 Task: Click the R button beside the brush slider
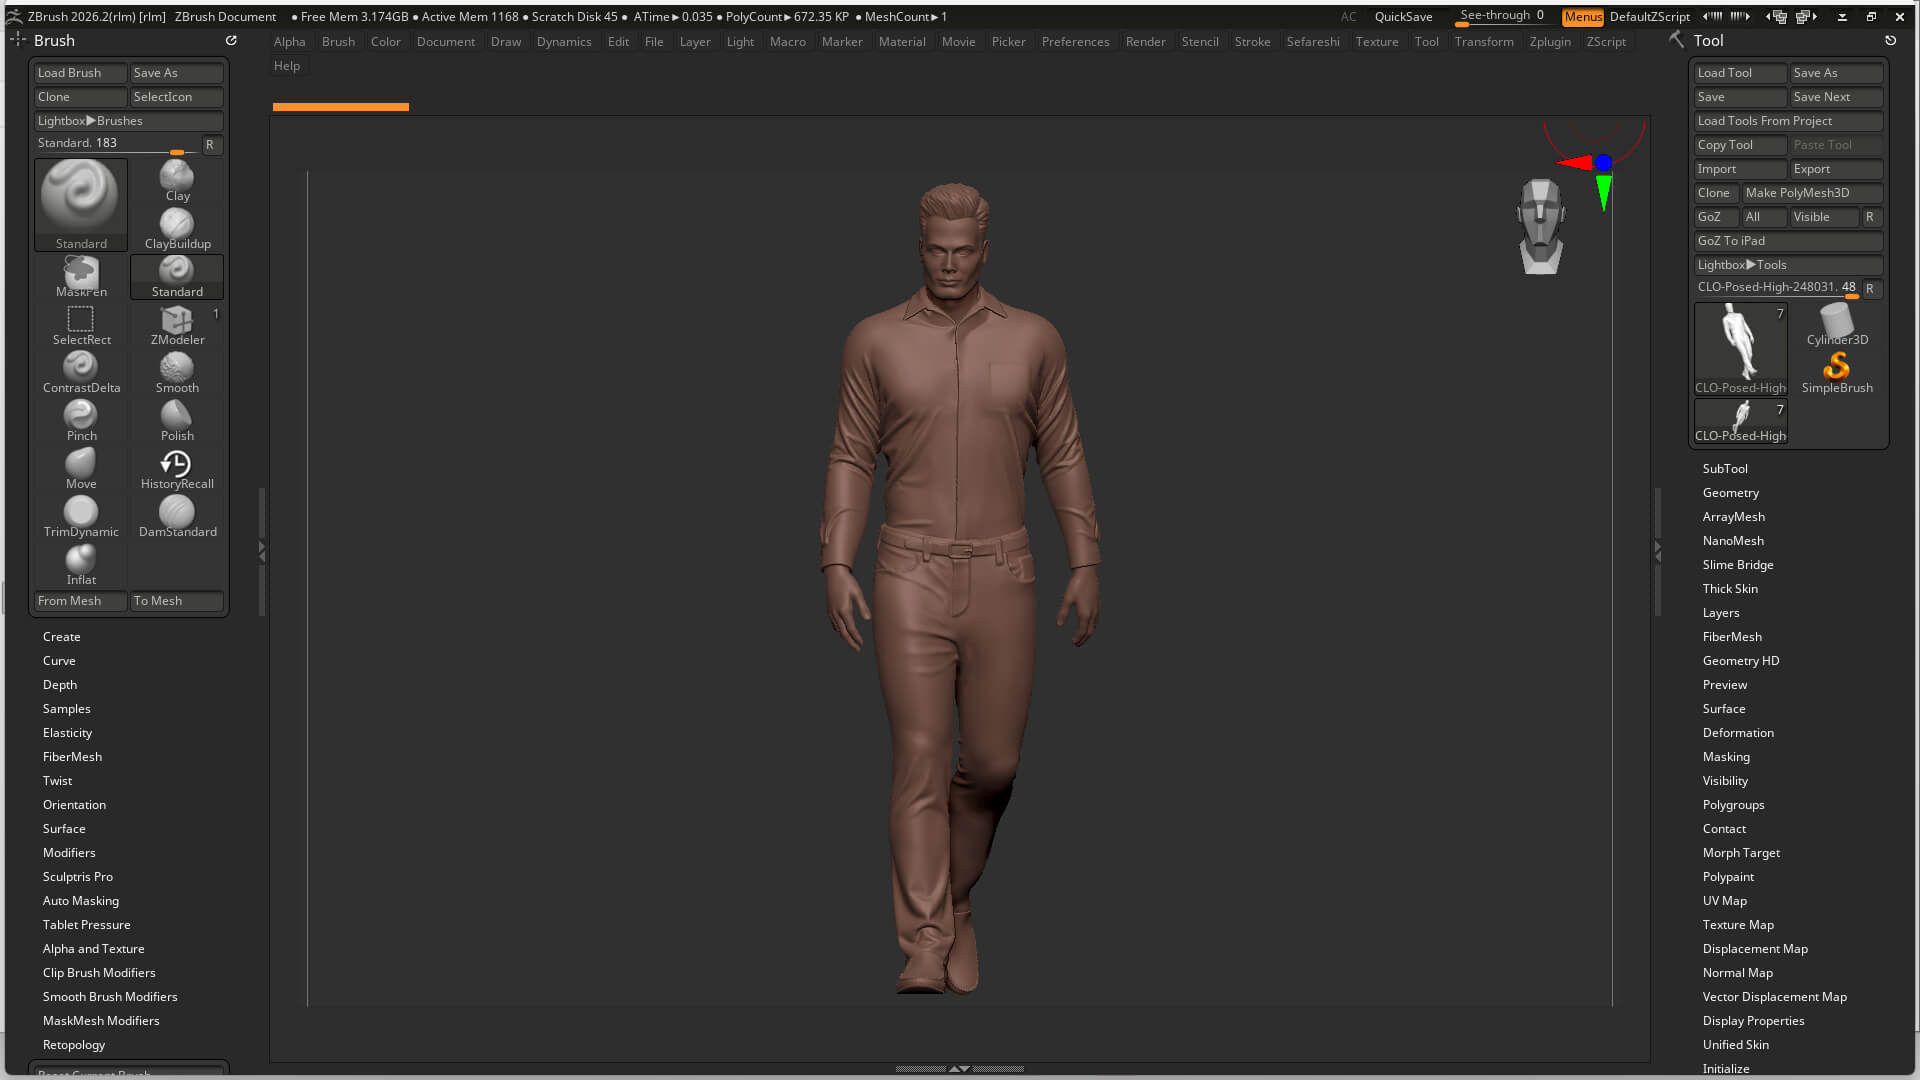pyautogui.click(x=210, y=145)
